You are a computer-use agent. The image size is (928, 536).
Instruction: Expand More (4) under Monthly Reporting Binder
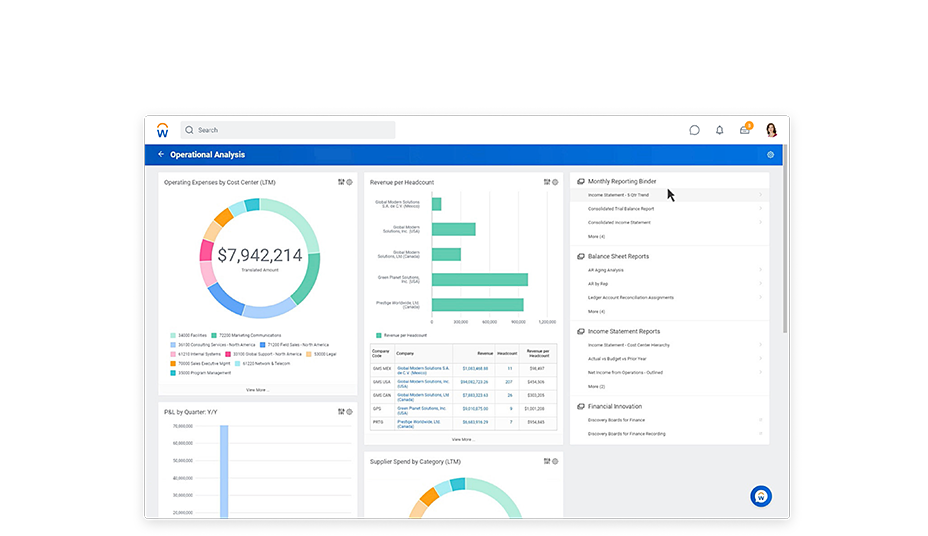coord(596,236)
